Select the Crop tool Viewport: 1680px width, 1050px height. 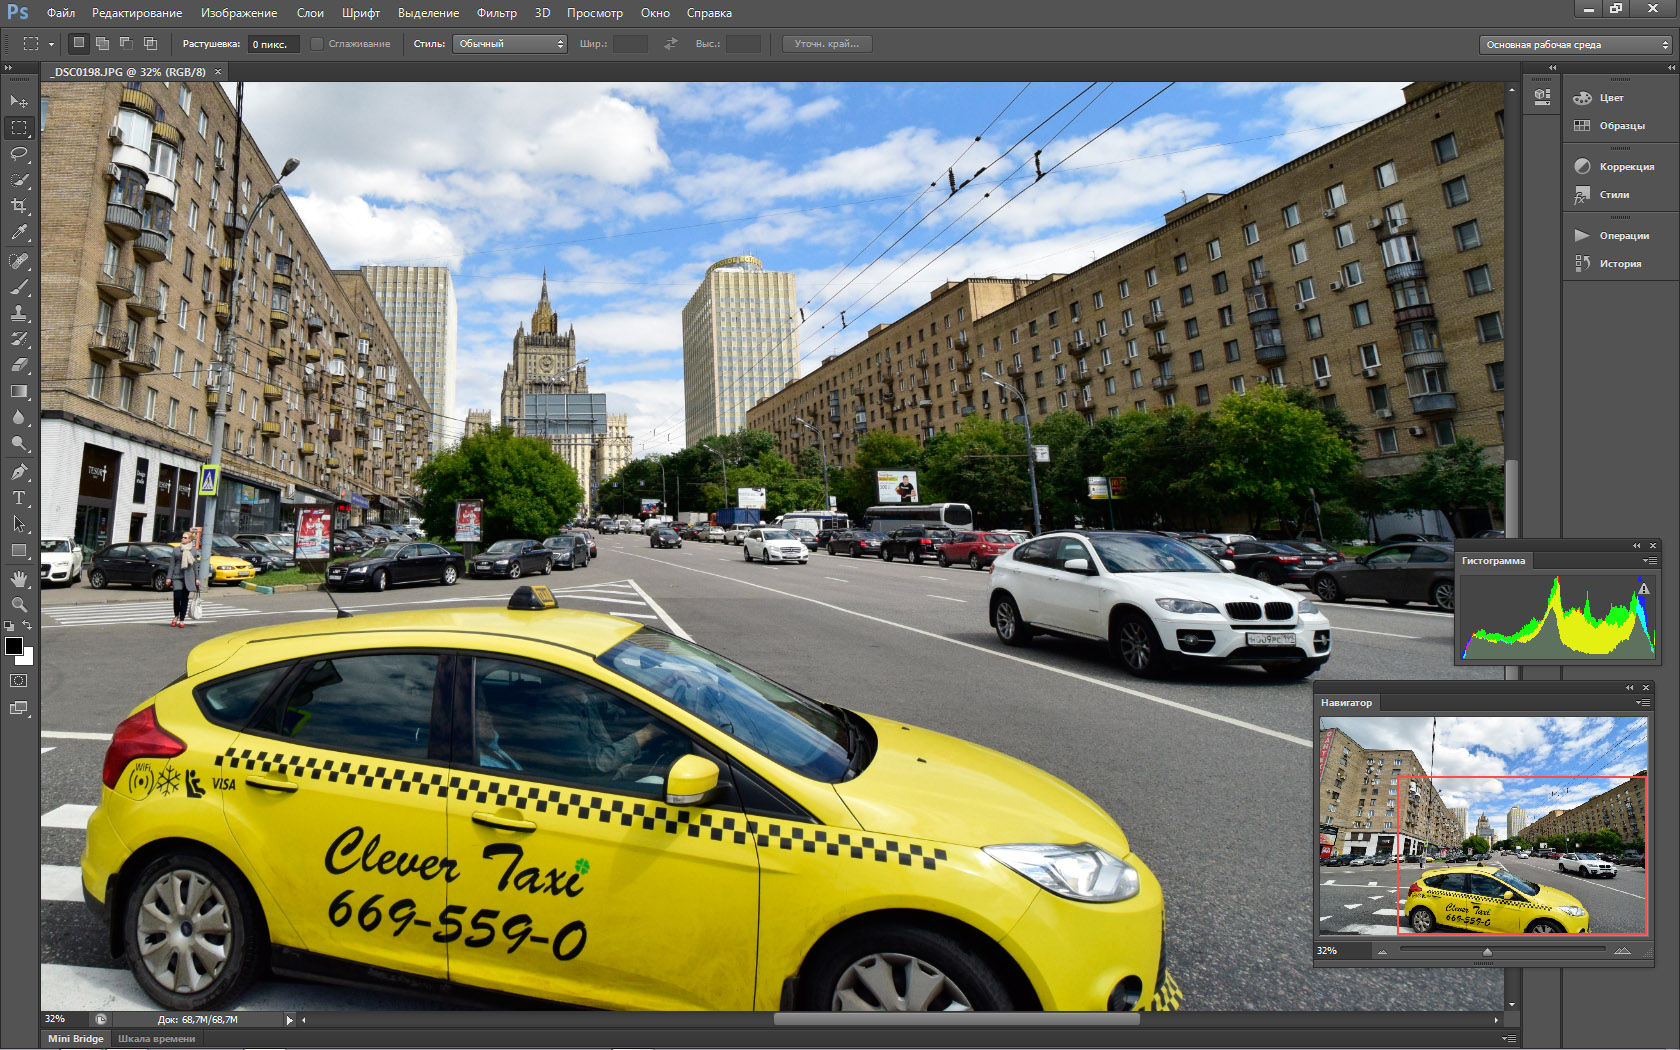pyautogui.click(x=19, y=206)
